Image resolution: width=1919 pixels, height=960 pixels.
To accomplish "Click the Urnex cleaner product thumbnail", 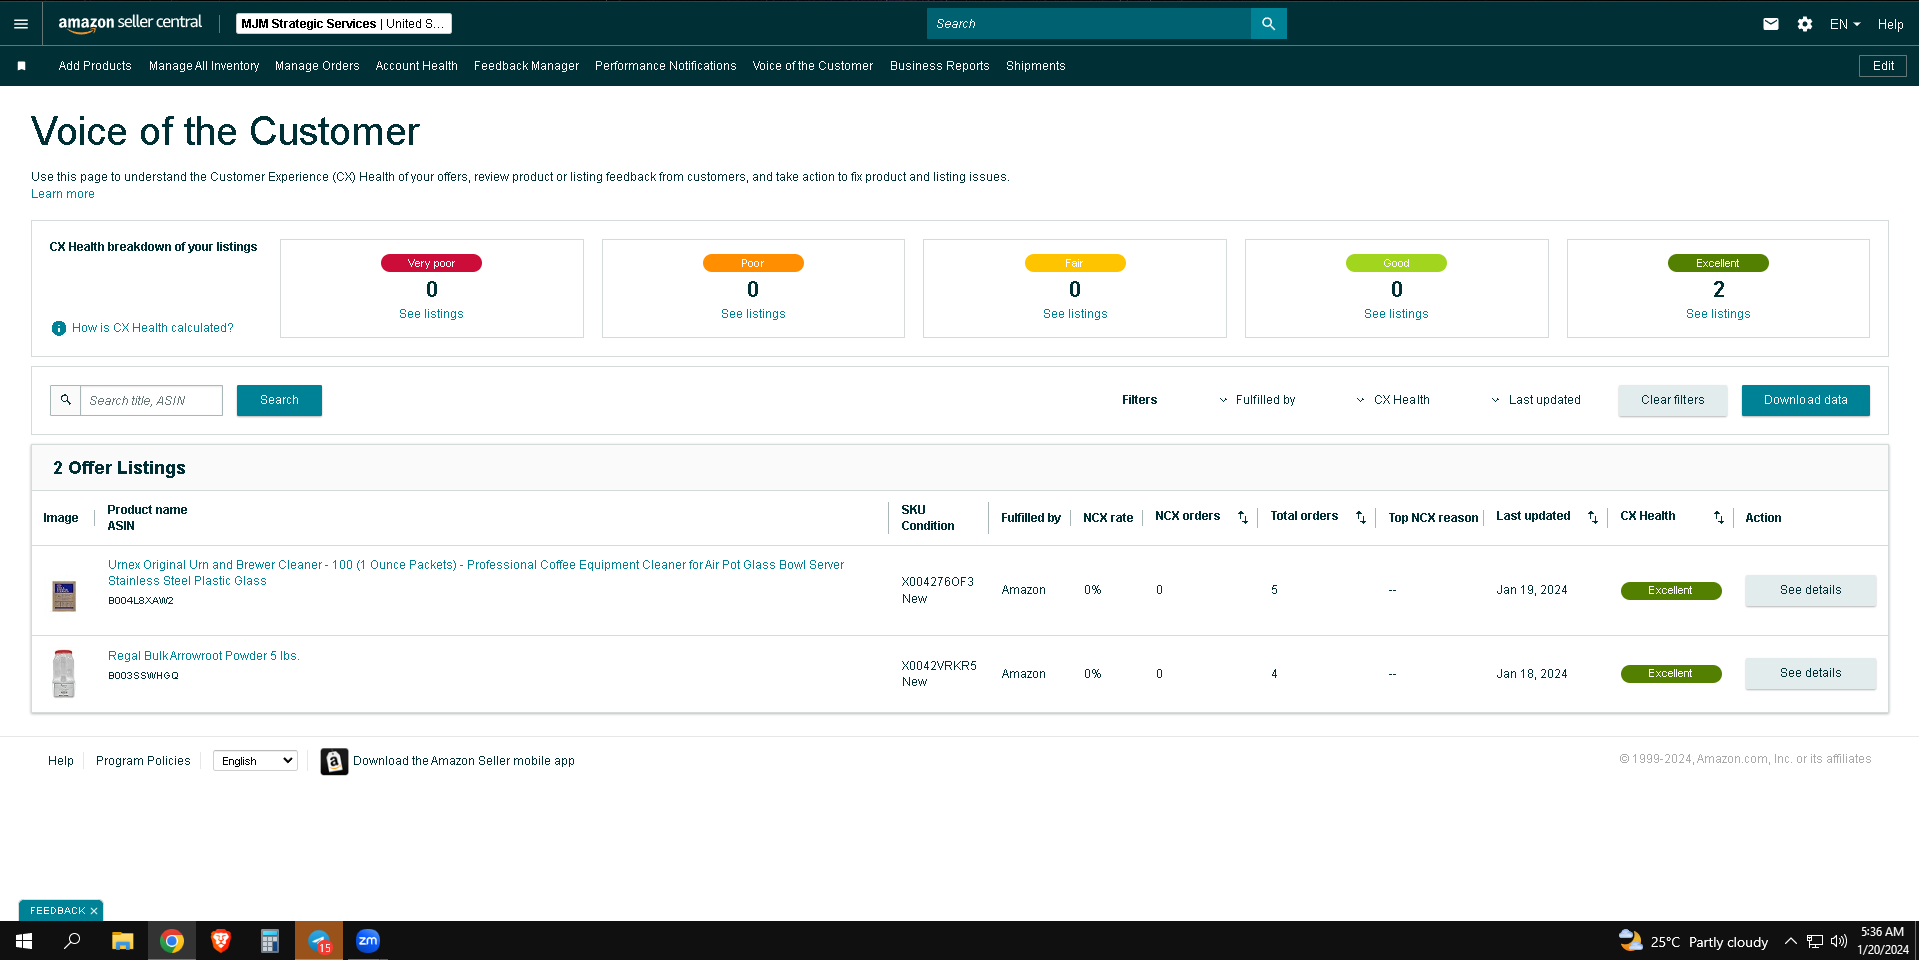I will click(x=64, y=595).
